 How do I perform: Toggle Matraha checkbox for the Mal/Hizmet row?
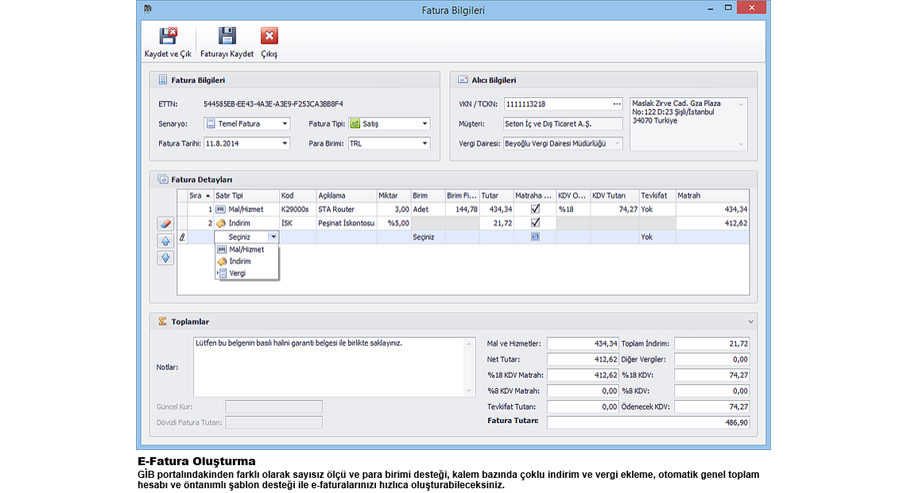[x=535, y=209]
